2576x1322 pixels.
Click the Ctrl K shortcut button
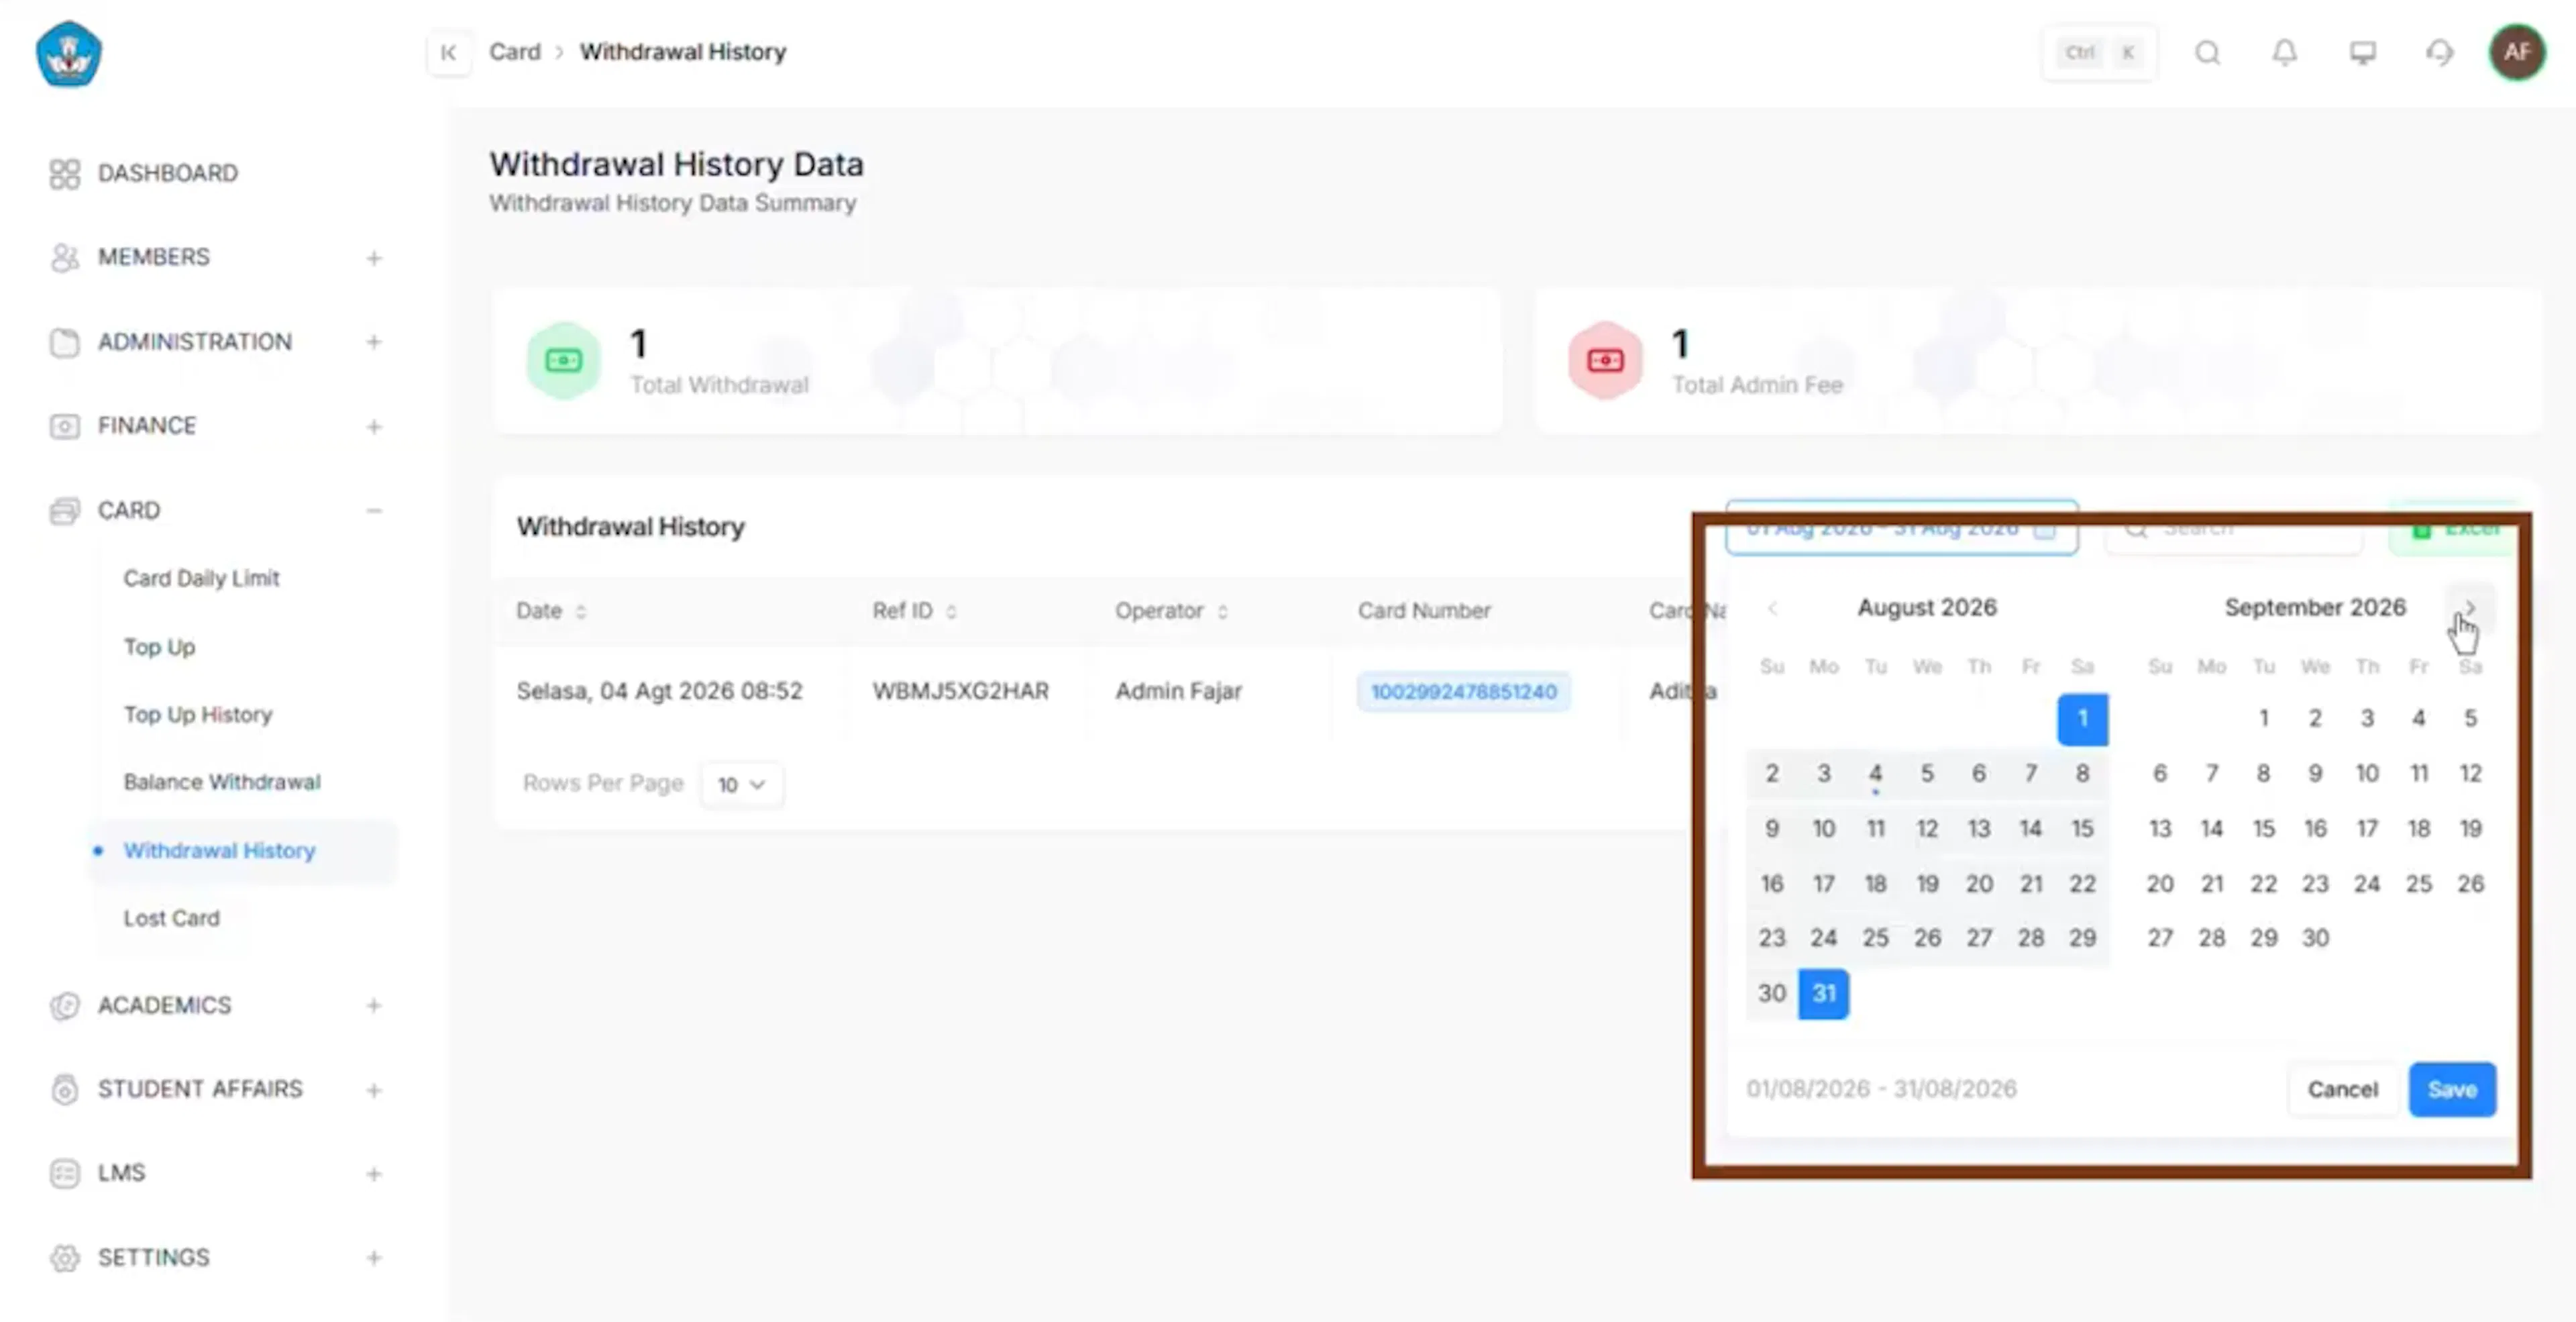(x=2099, y=52)
